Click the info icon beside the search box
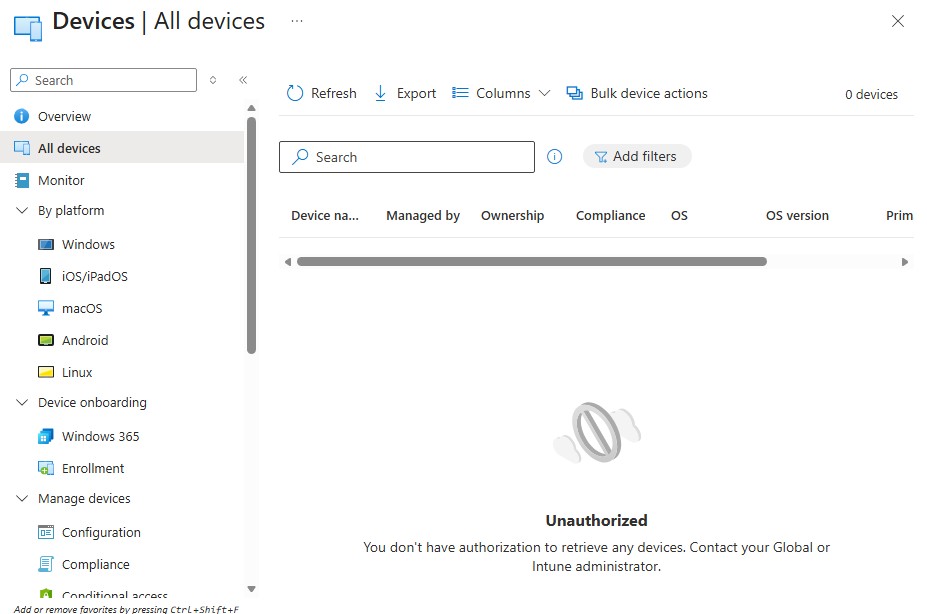 (x=555, y=156)
